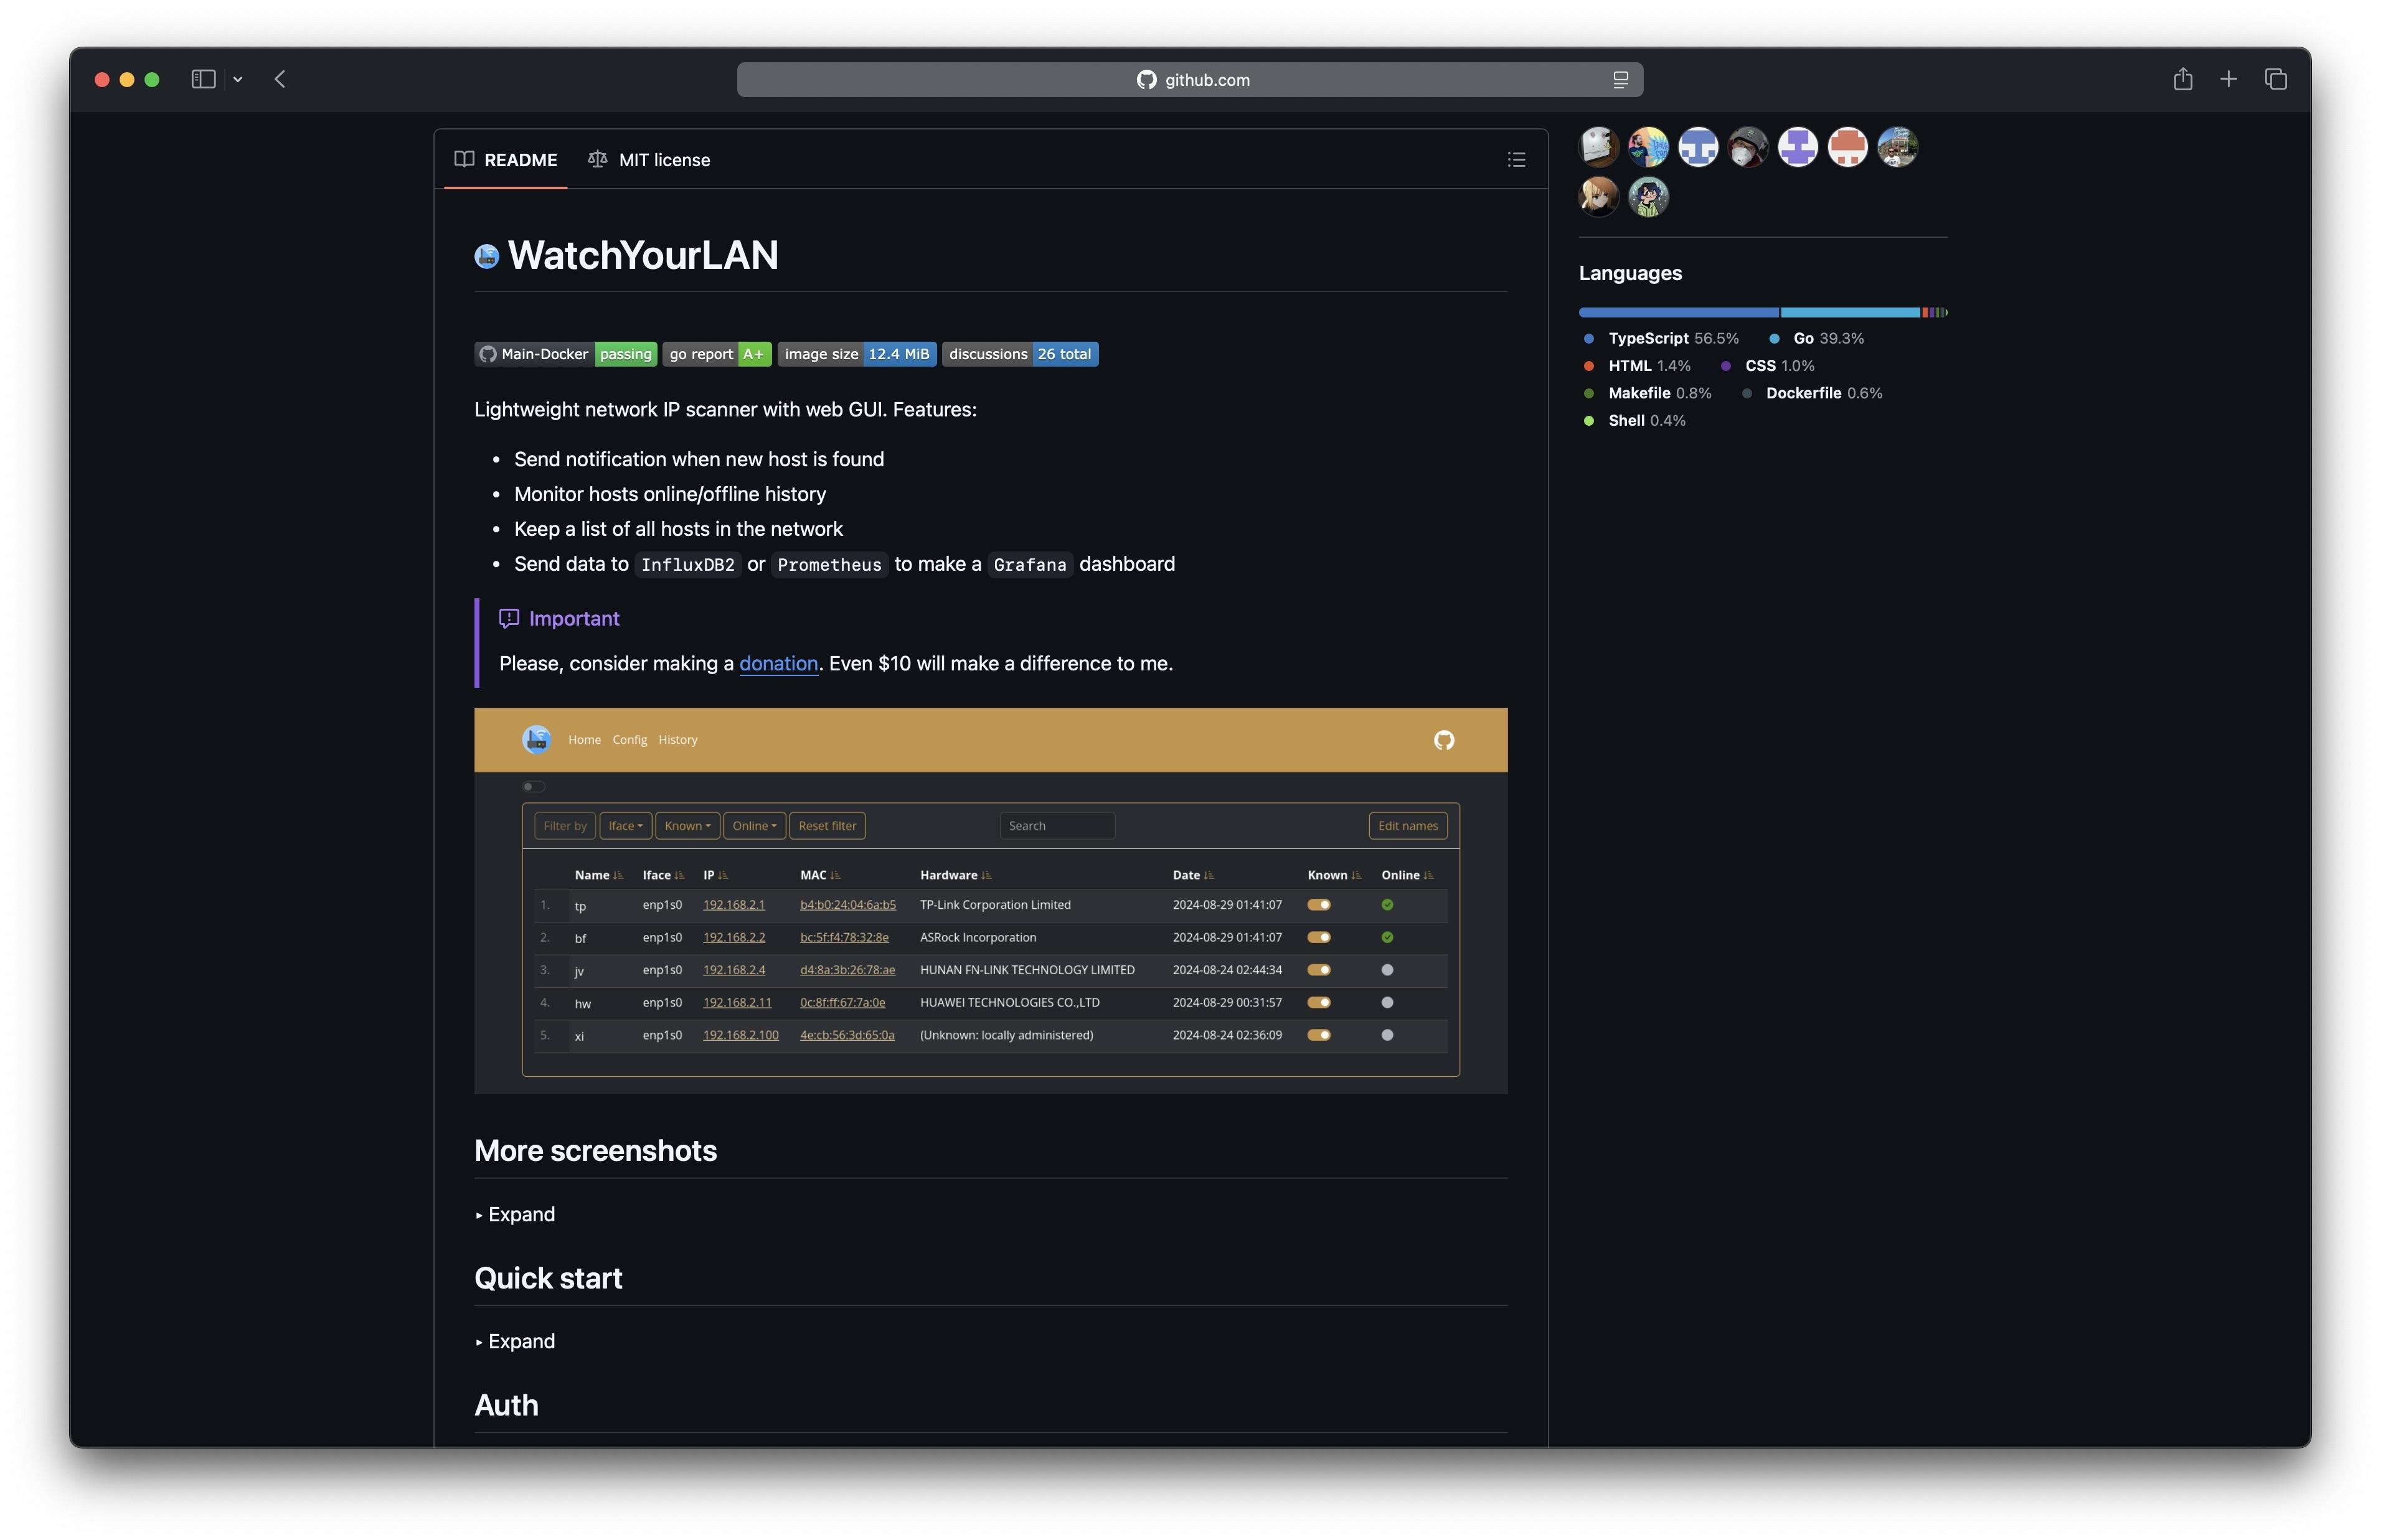This screenshot has height=1540, width=2381.
Task: Toggle the Known switch for host bf
Action: pyautogui.click(x=1318, y=938)
